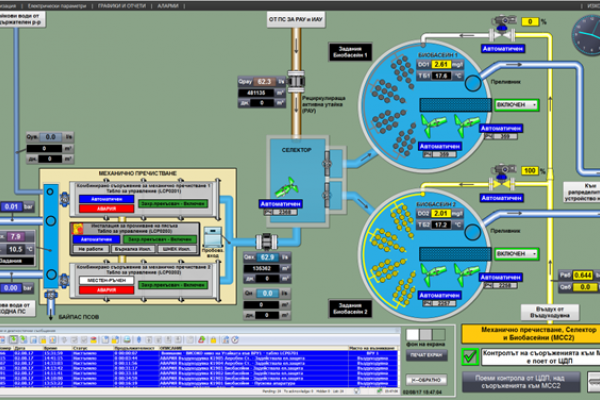Click the Преливник circle in Биобасейн 1
This screenshot has width=600, height=400.
473,83
